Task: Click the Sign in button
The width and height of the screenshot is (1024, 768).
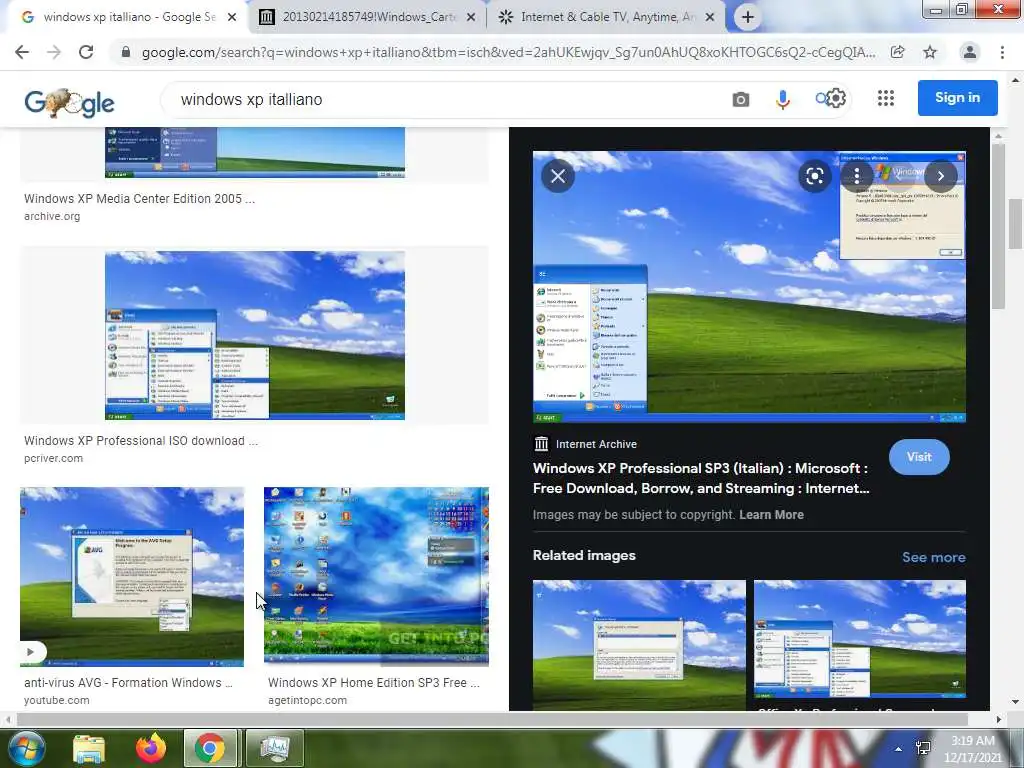Action: [957, 98]
